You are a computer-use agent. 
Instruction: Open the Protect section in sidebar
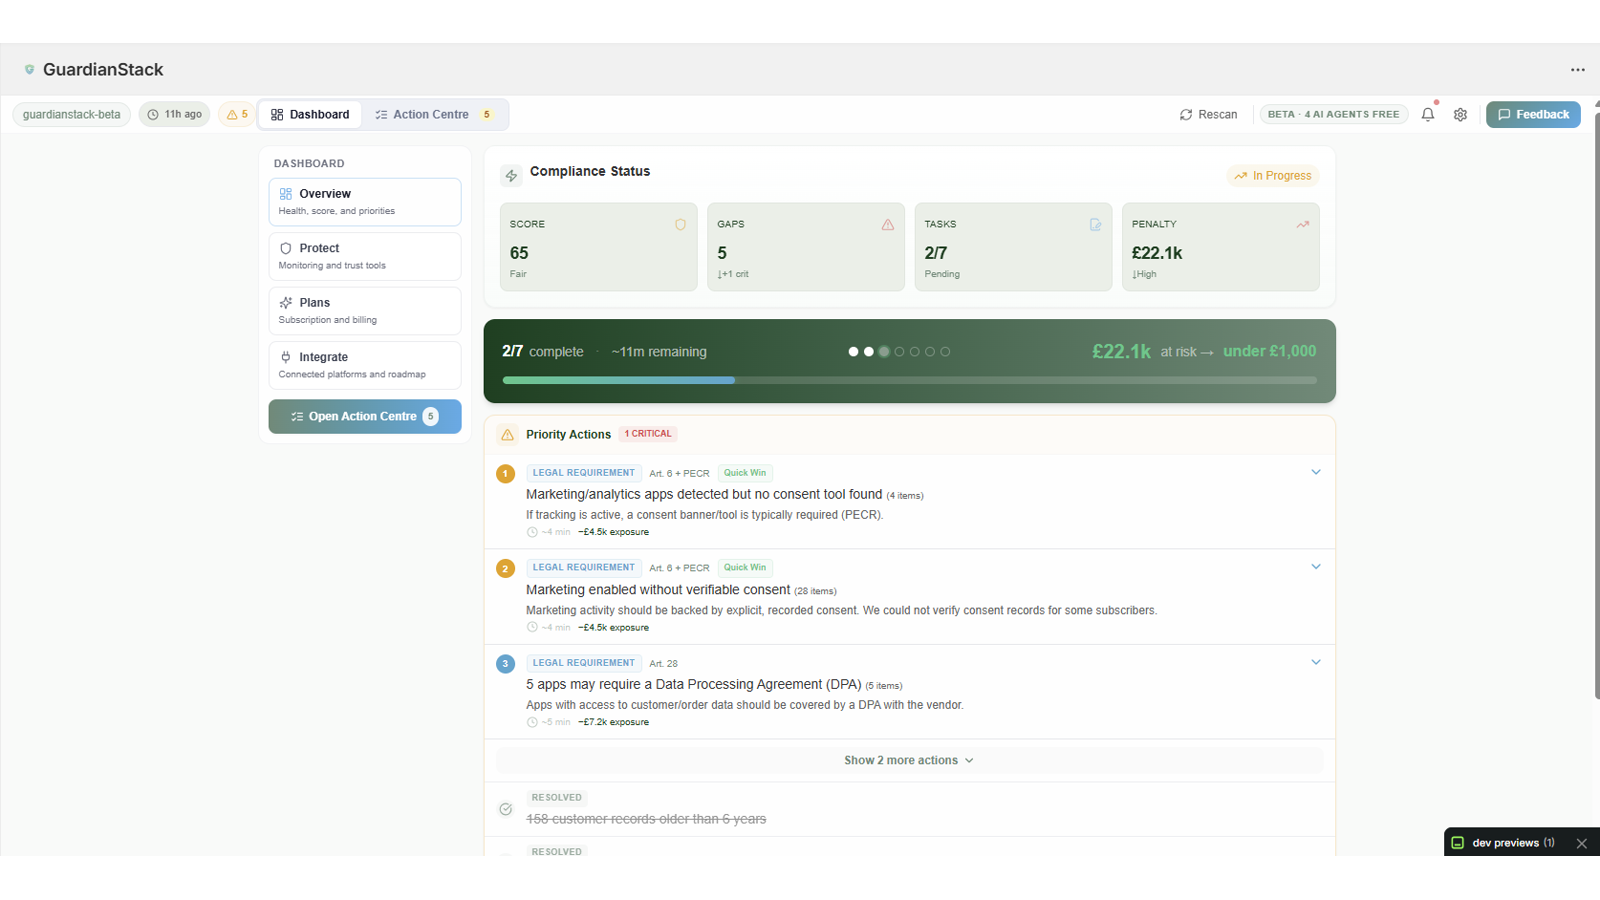364,256
